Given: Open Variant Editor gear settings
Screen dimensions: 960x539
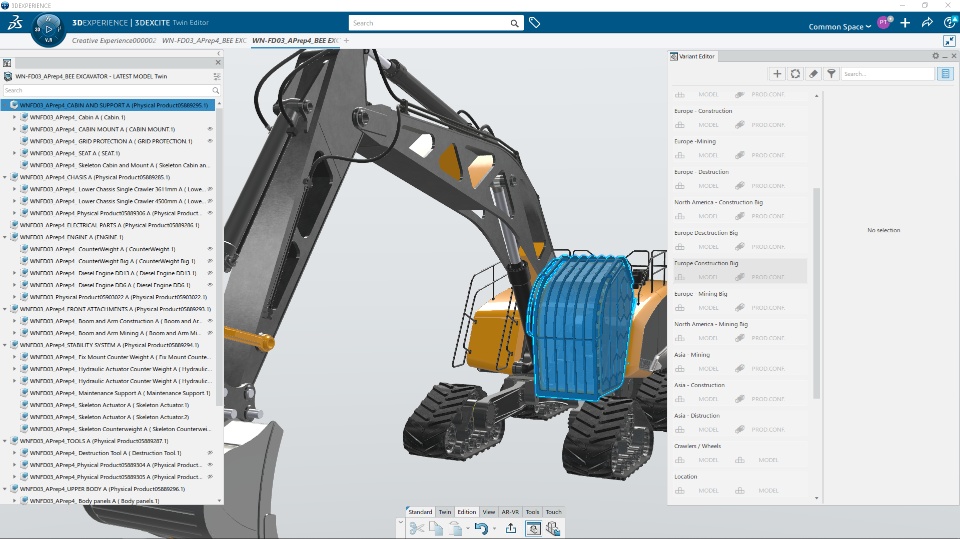Looking at the screenshot, I should (936, 56).
